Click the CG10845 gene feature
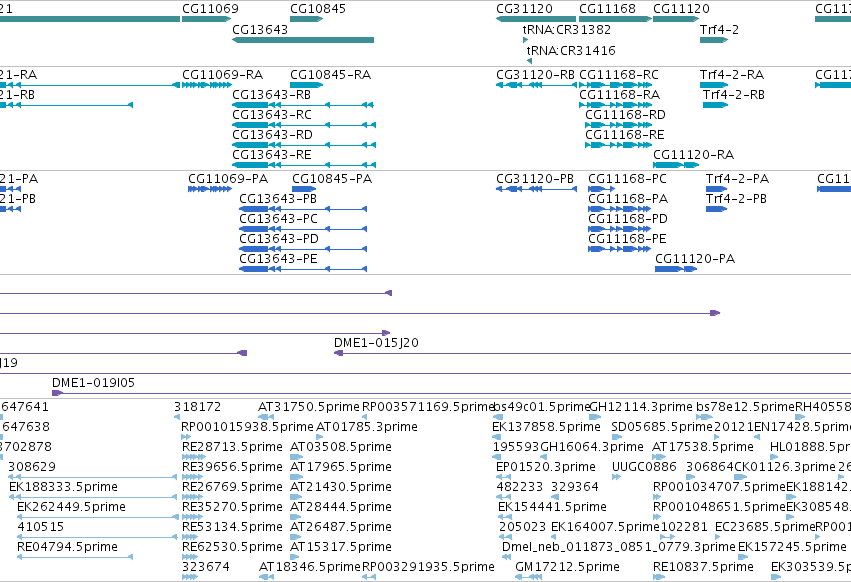Image resolution: width=851 pixels, height=582 pixels. pyautogui.click(x=307, y=19)
